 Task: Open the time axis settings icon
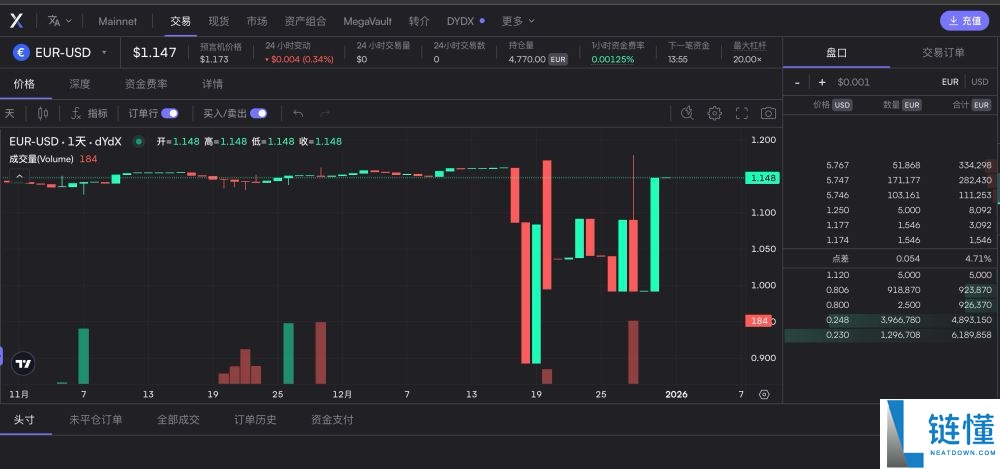point(764,394)
